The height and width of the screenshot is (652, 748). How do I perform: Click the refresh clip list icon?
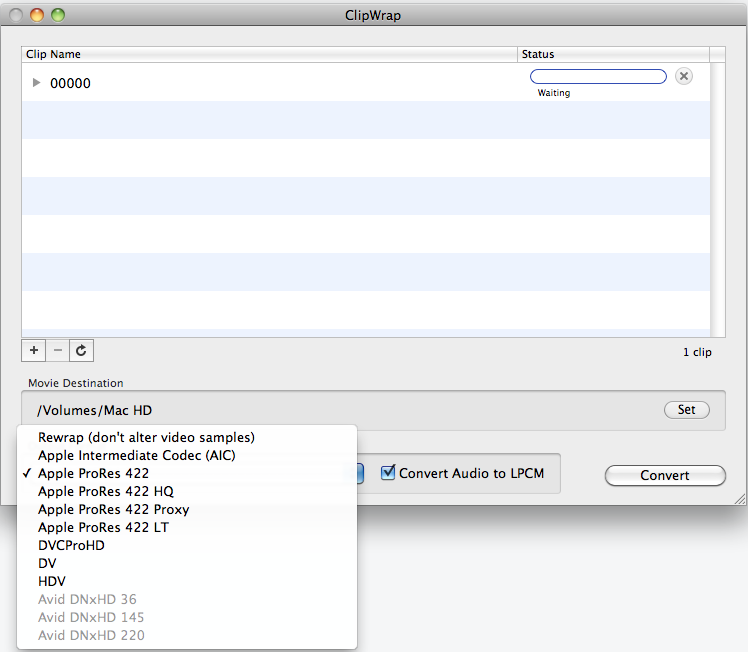pyautogui.click(x=81, y=351)
